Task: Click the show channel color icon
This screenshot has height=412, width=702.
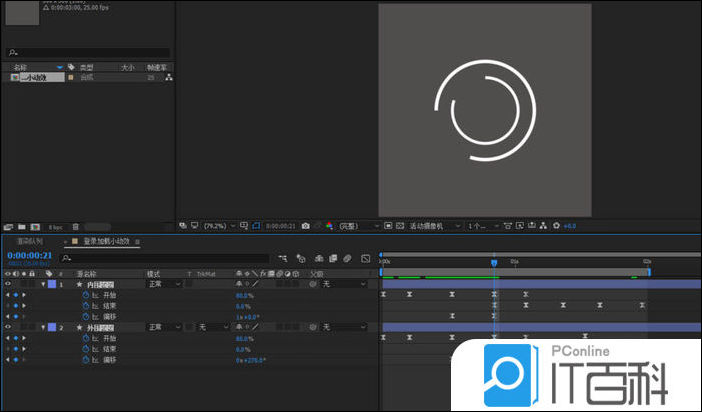Action: pos(329,226)
